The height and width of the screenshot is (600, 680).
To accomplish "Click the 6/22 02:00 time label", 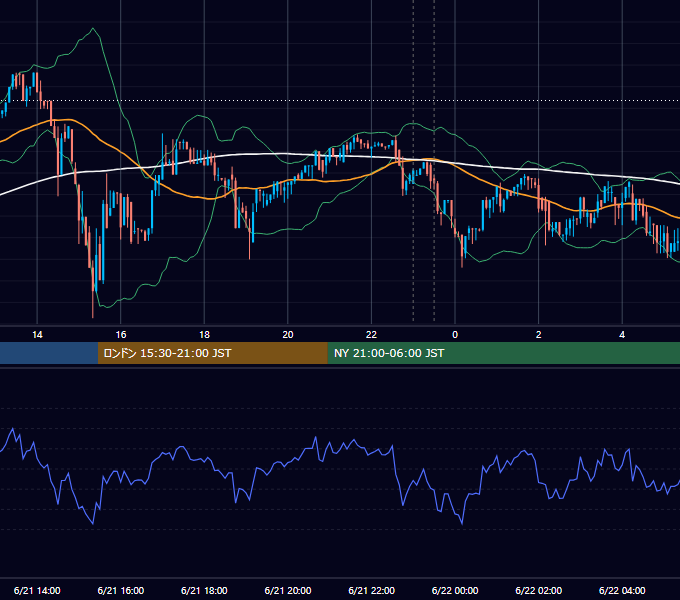I will [538, 590].
